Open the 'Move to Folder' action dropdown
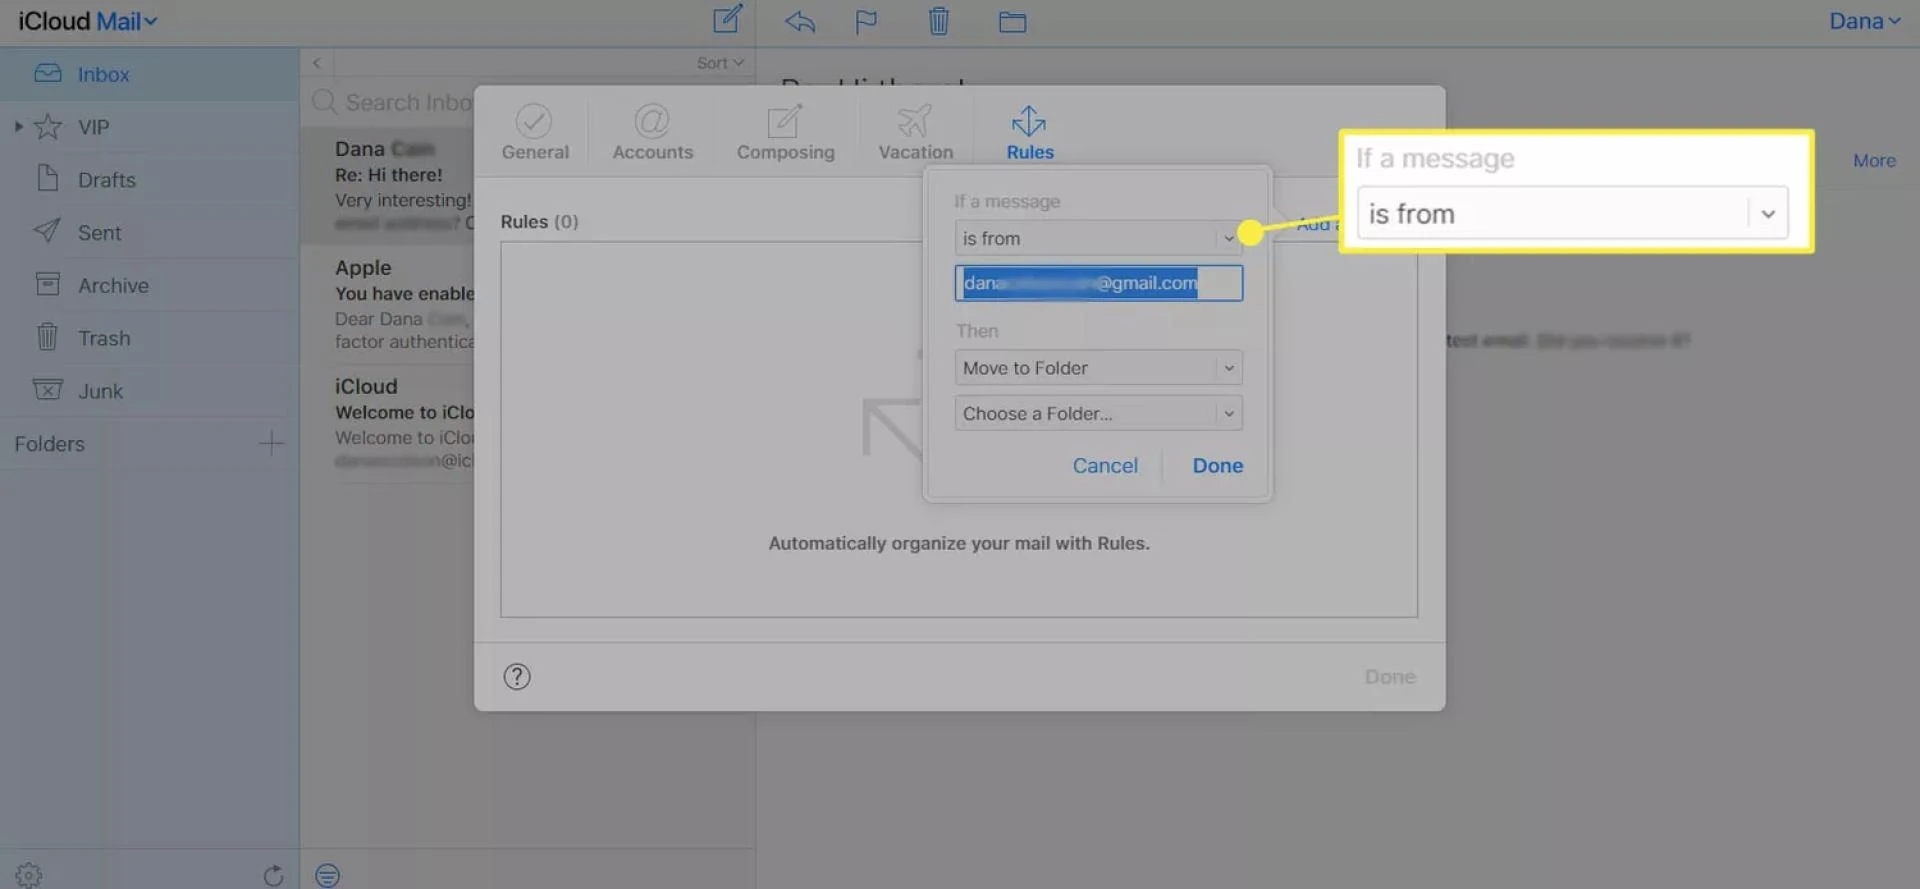The width and height of the screenshot is (1920, 889). [1098, 368]
